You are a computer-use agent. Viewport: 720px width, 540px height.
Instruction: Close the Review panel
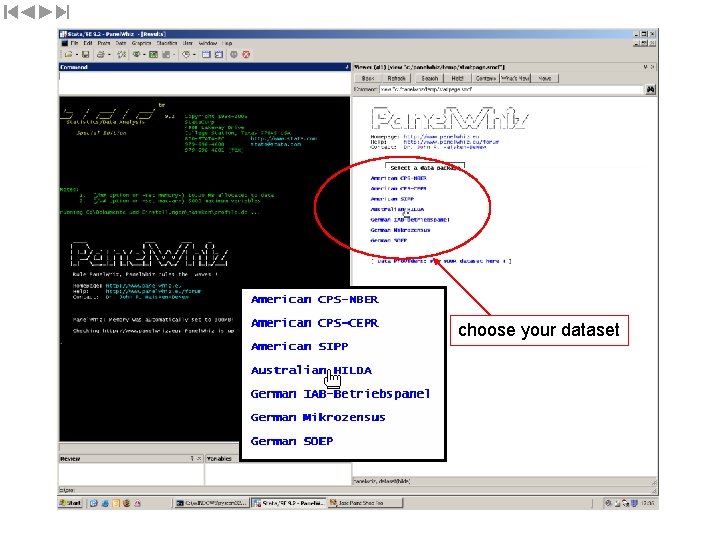199,458
